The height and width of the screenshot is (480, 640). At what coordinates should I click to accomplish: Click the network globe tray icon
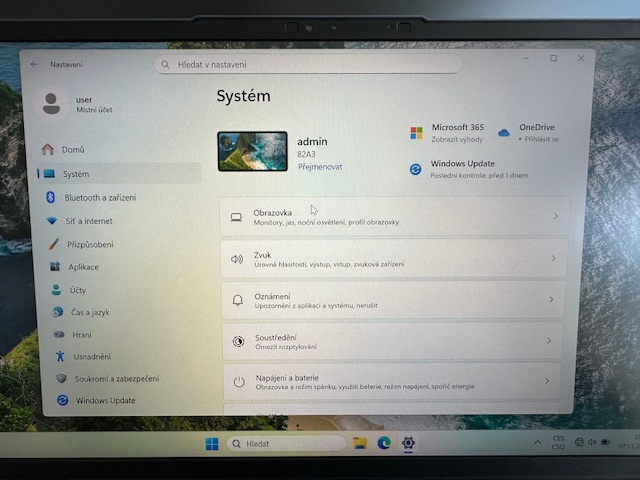point(579,442)
